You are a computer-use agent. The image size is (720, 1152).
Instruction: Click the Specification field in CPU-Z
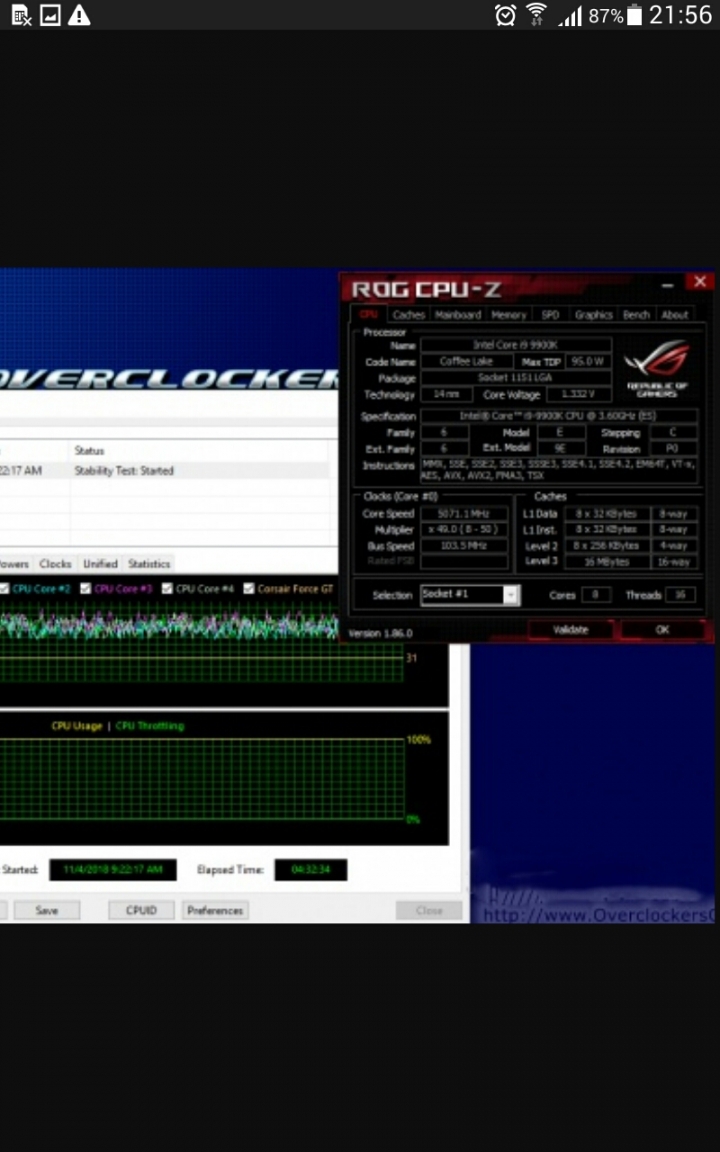click(x=558, y=416)
